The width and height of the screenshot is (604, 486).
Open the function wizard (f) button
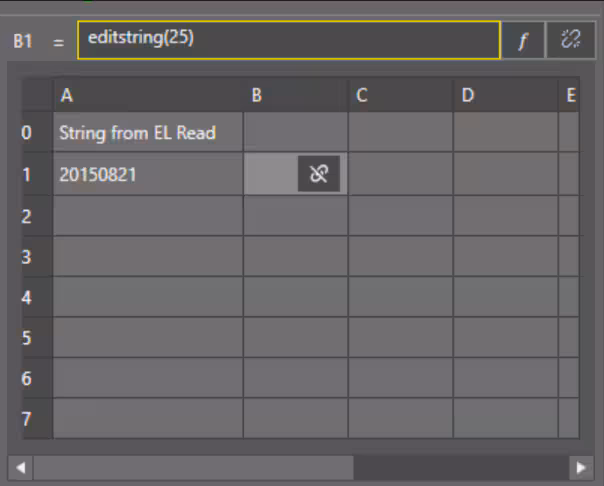pos(523,40)
